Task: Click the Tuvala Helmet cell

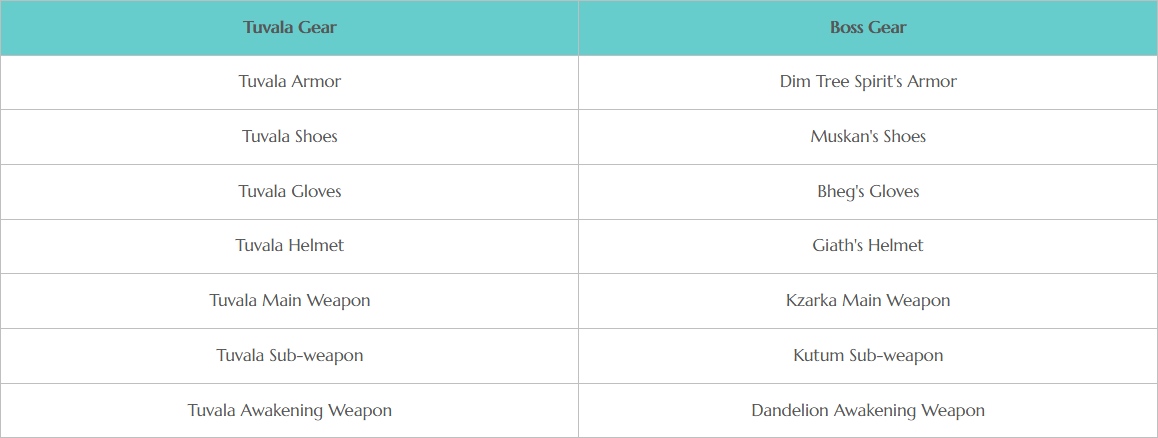Action: 289,245
